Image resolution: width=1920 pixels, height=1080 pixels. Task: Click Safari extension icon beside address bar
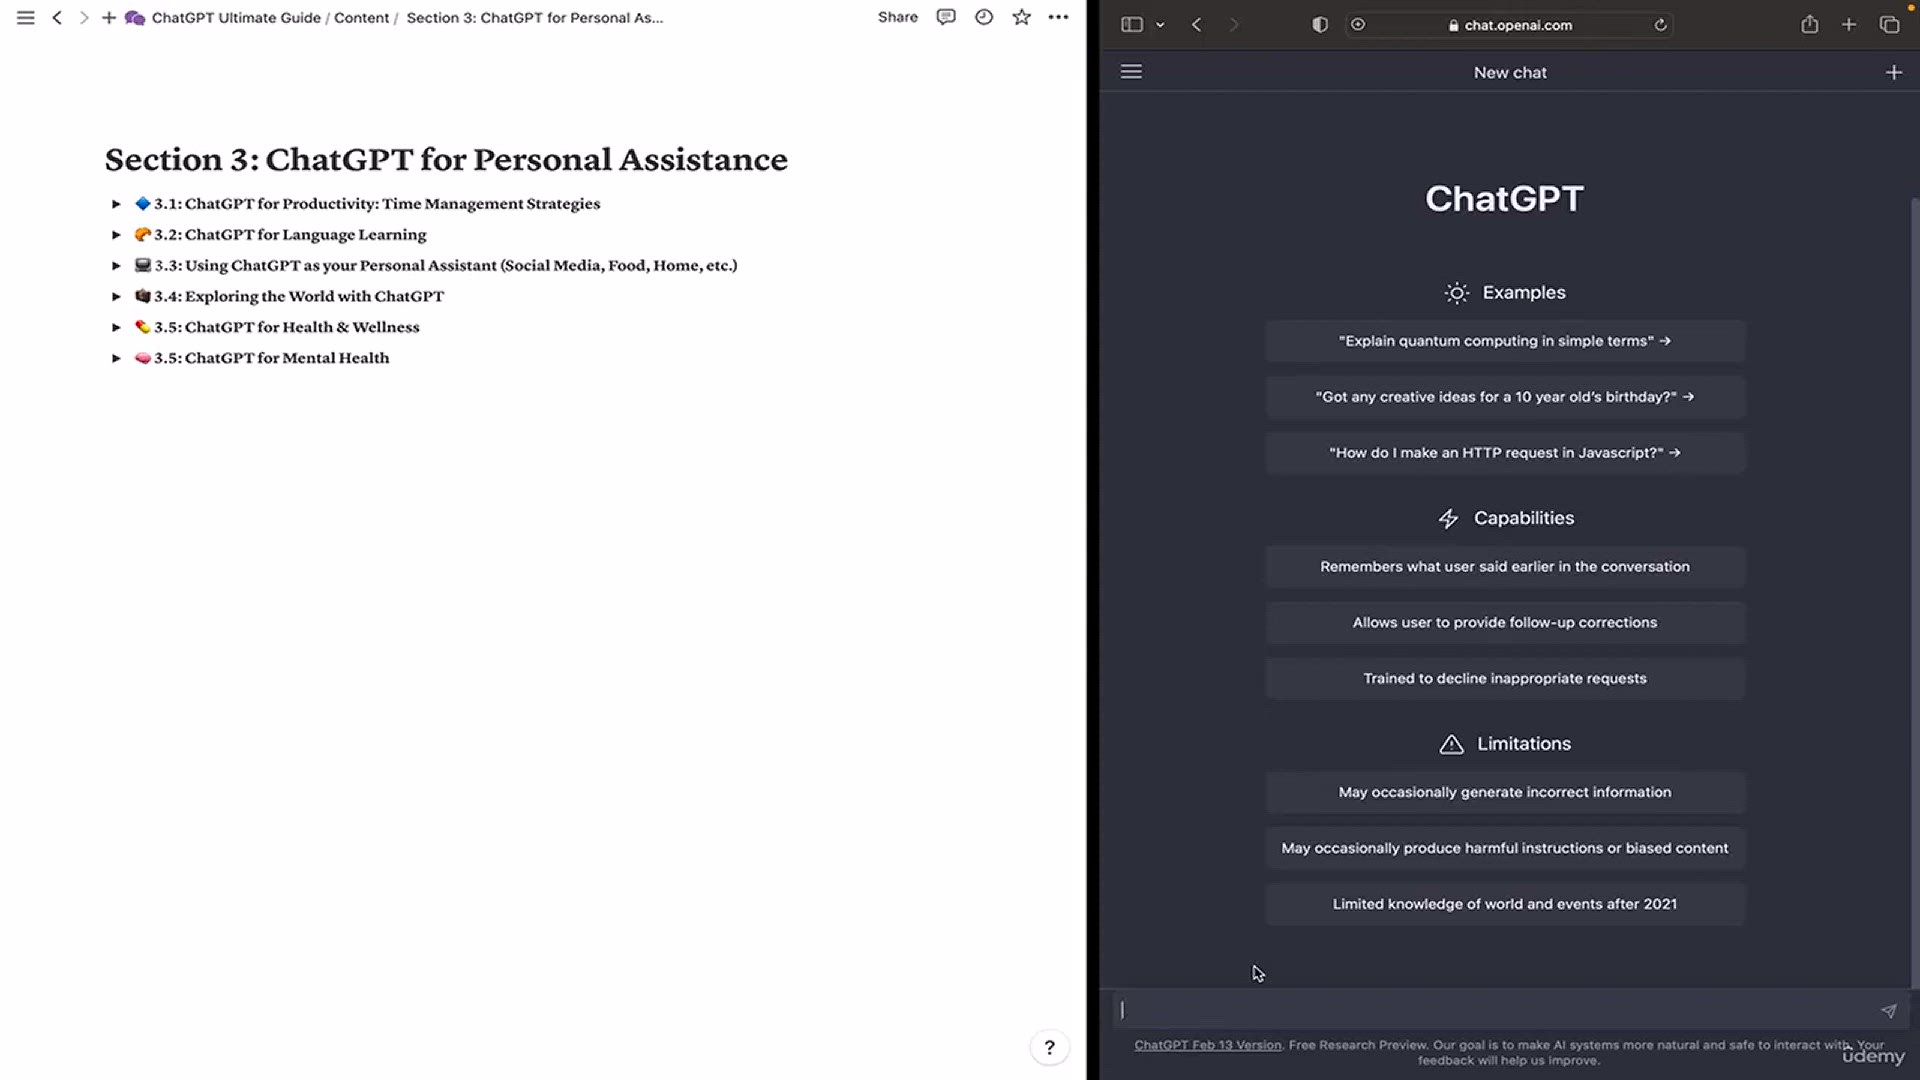click(1358, 25)
